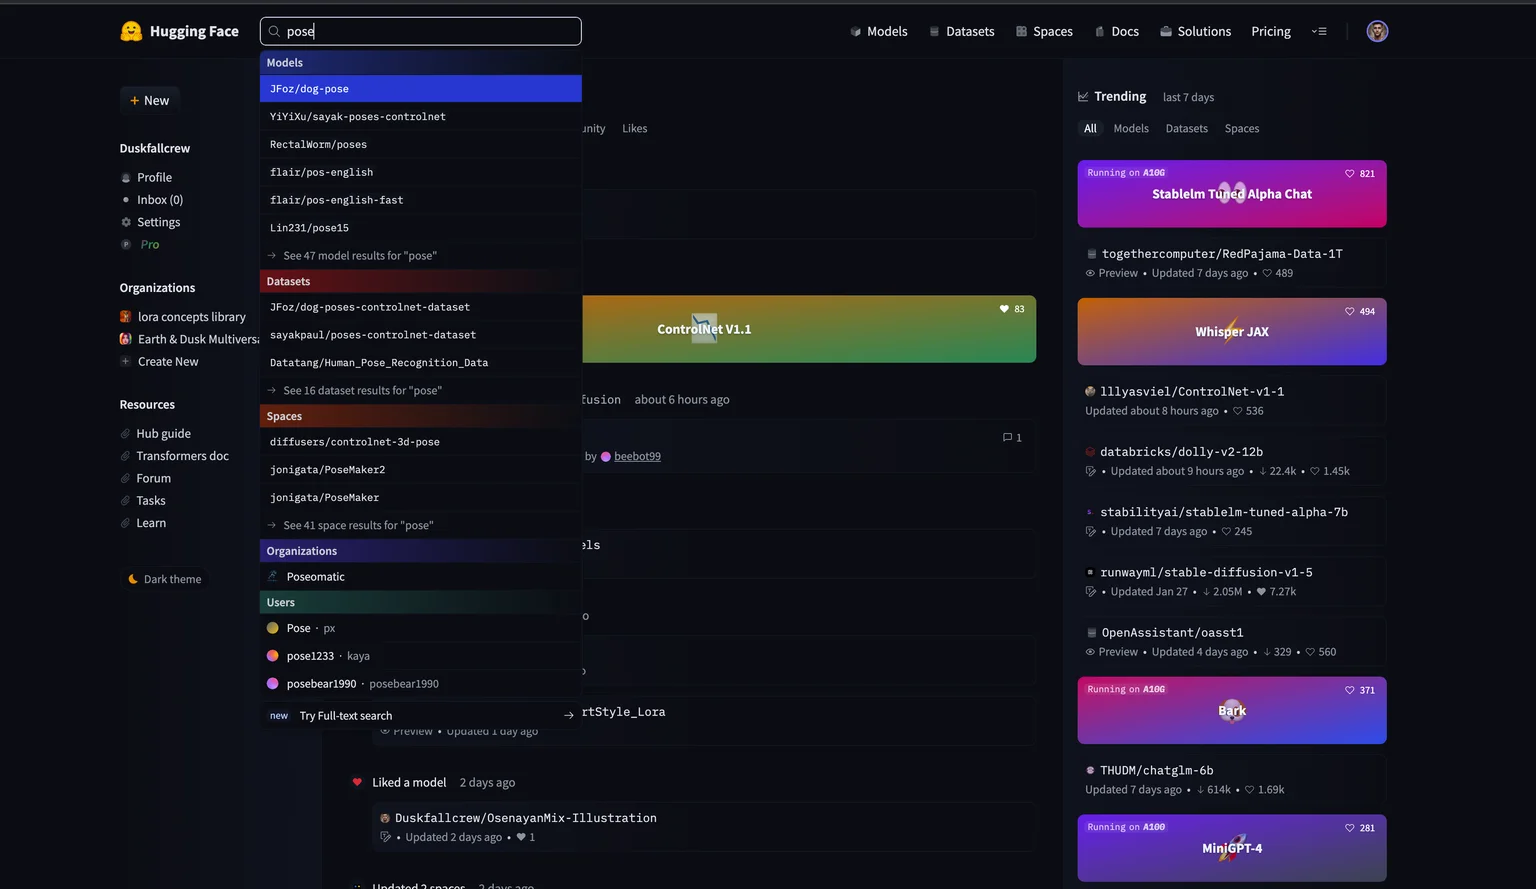Open sayakpaul/poses-controlnet-dataset result
Image resolution: width=1536 pixels, height=889 pixels.
coord(421,335)
